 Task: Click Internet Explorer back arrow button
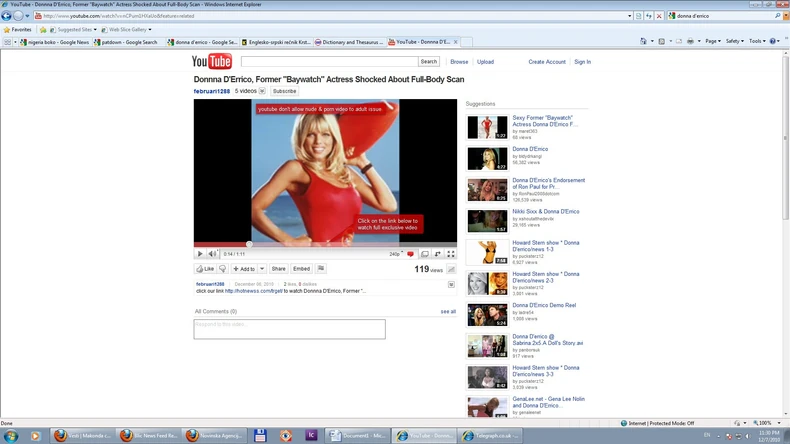[x=7, y=16]
